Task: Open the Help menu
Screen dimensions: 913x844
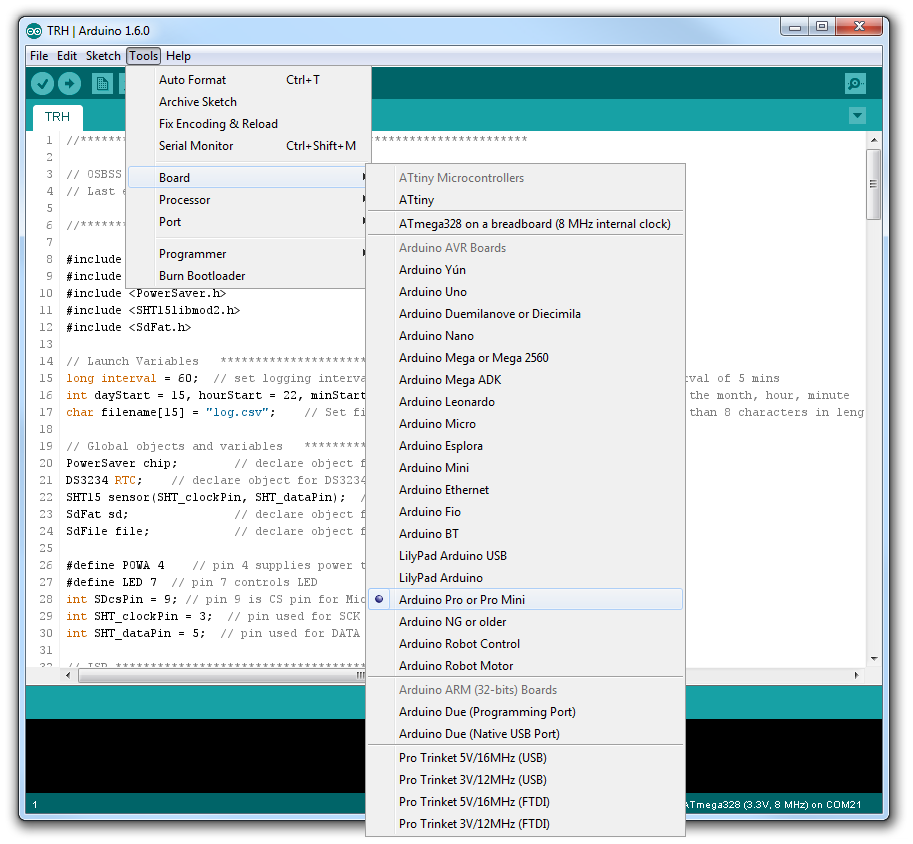Action: [178, 56]
